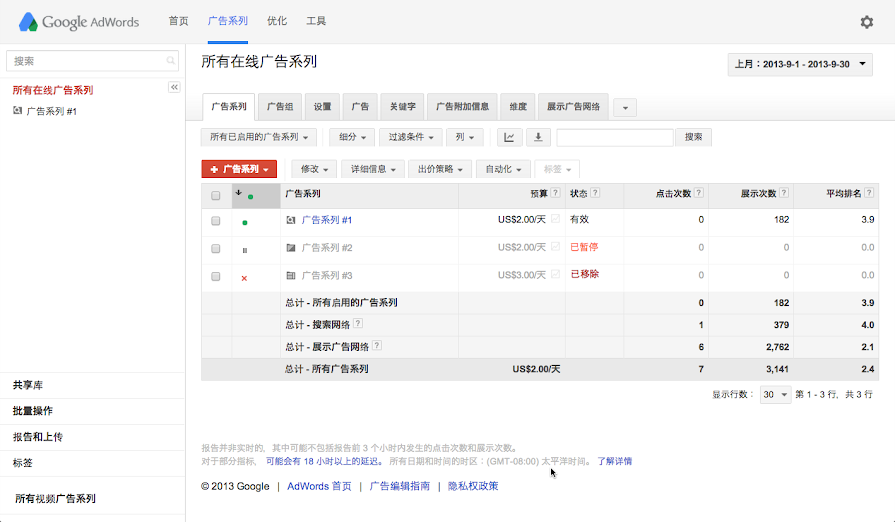Collapse the sidebar with double-chevron icon

click(174, 87)
